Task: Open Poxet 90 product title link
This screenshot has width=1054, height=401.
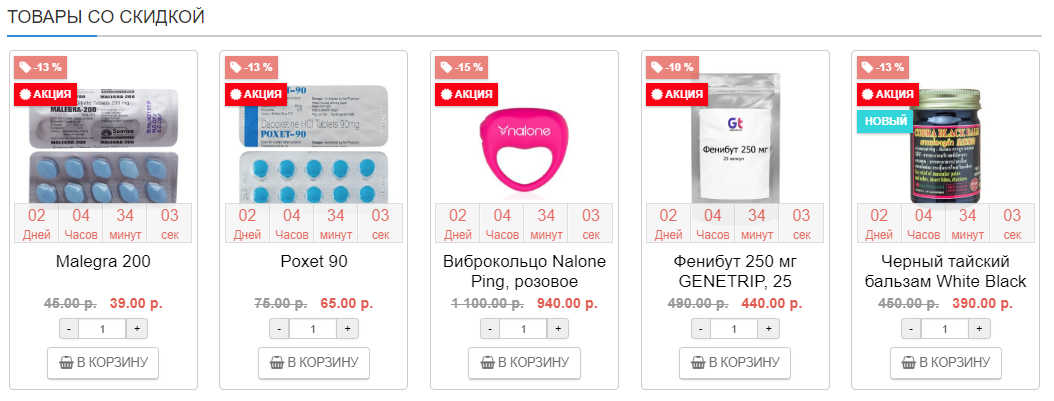Action: click(314, 262)
